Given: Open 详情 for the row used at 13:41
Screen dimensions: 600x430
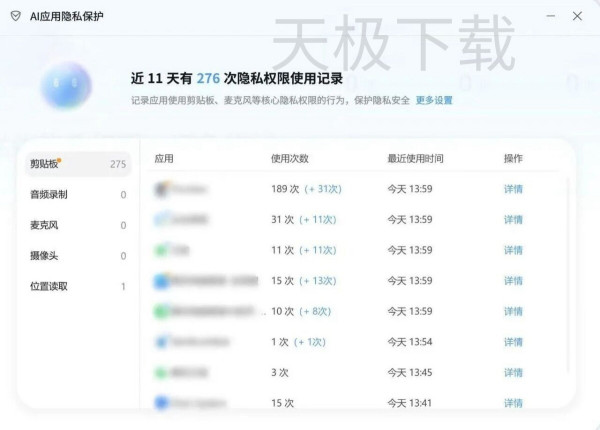Looking at the screenshot, I should tap(513, 403).
